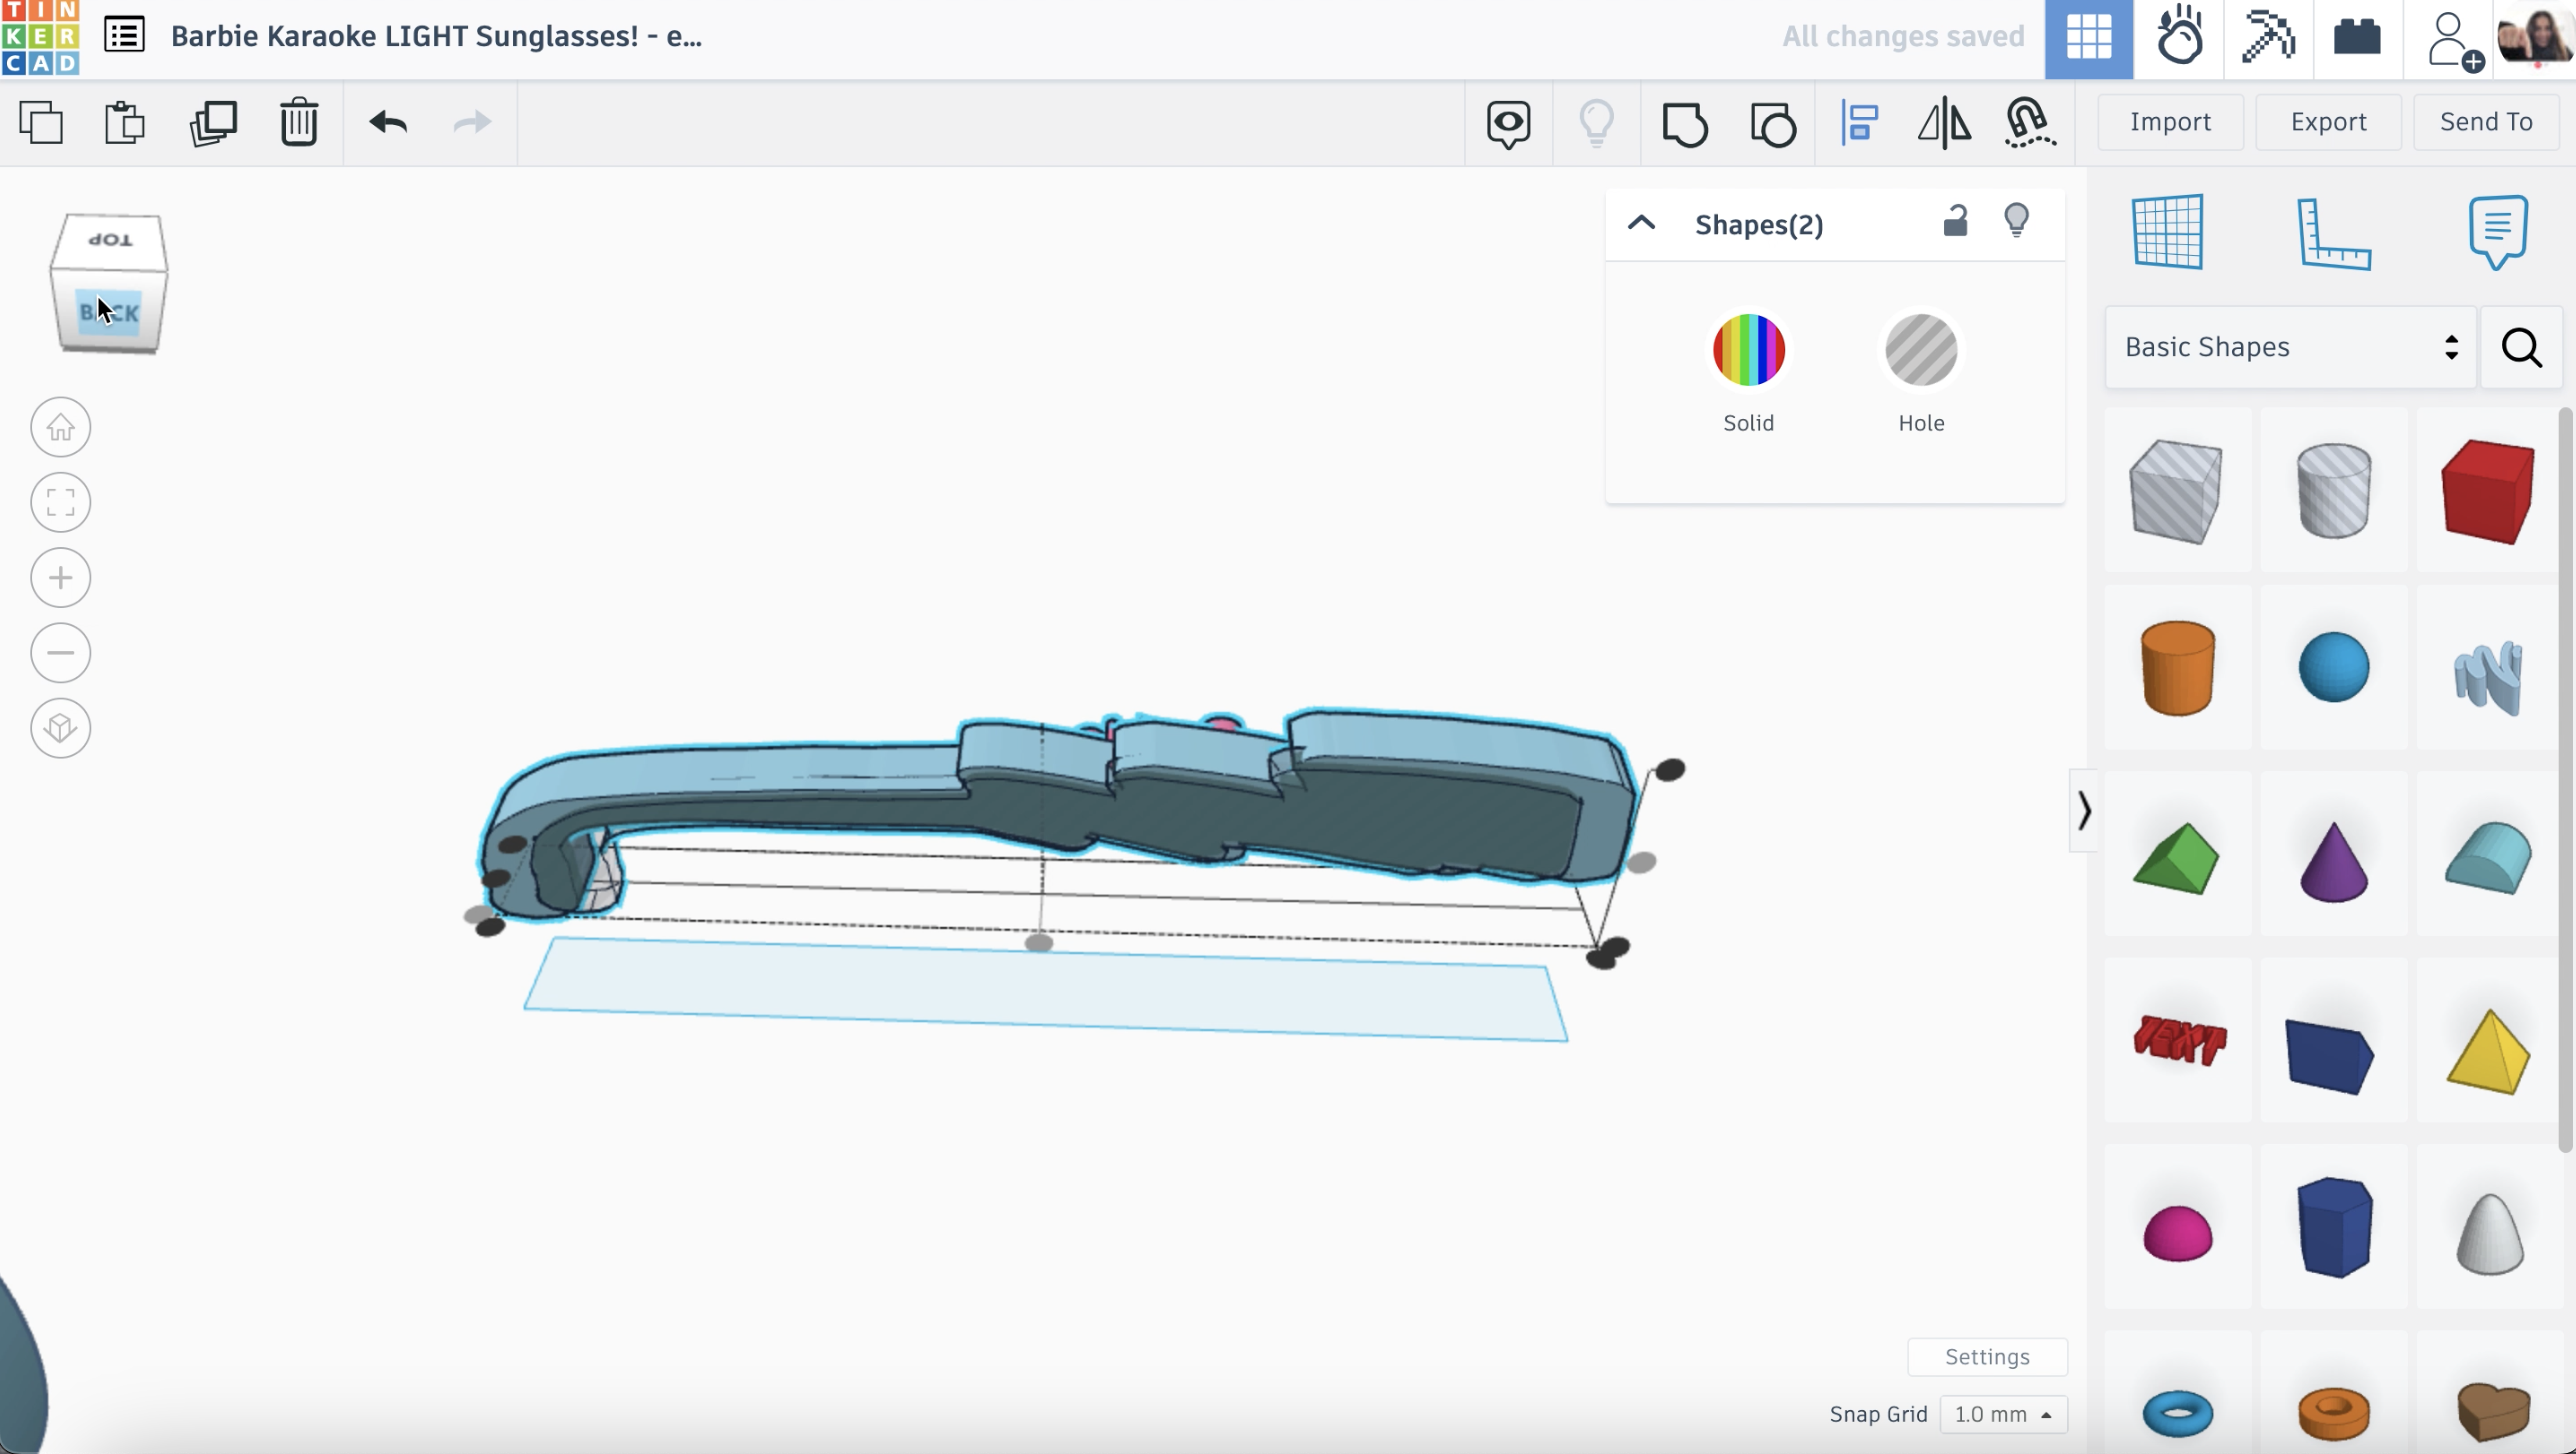Open the Basic Shapes dropdown
The image size is (2576, 1454).
tap(2290, 347)
